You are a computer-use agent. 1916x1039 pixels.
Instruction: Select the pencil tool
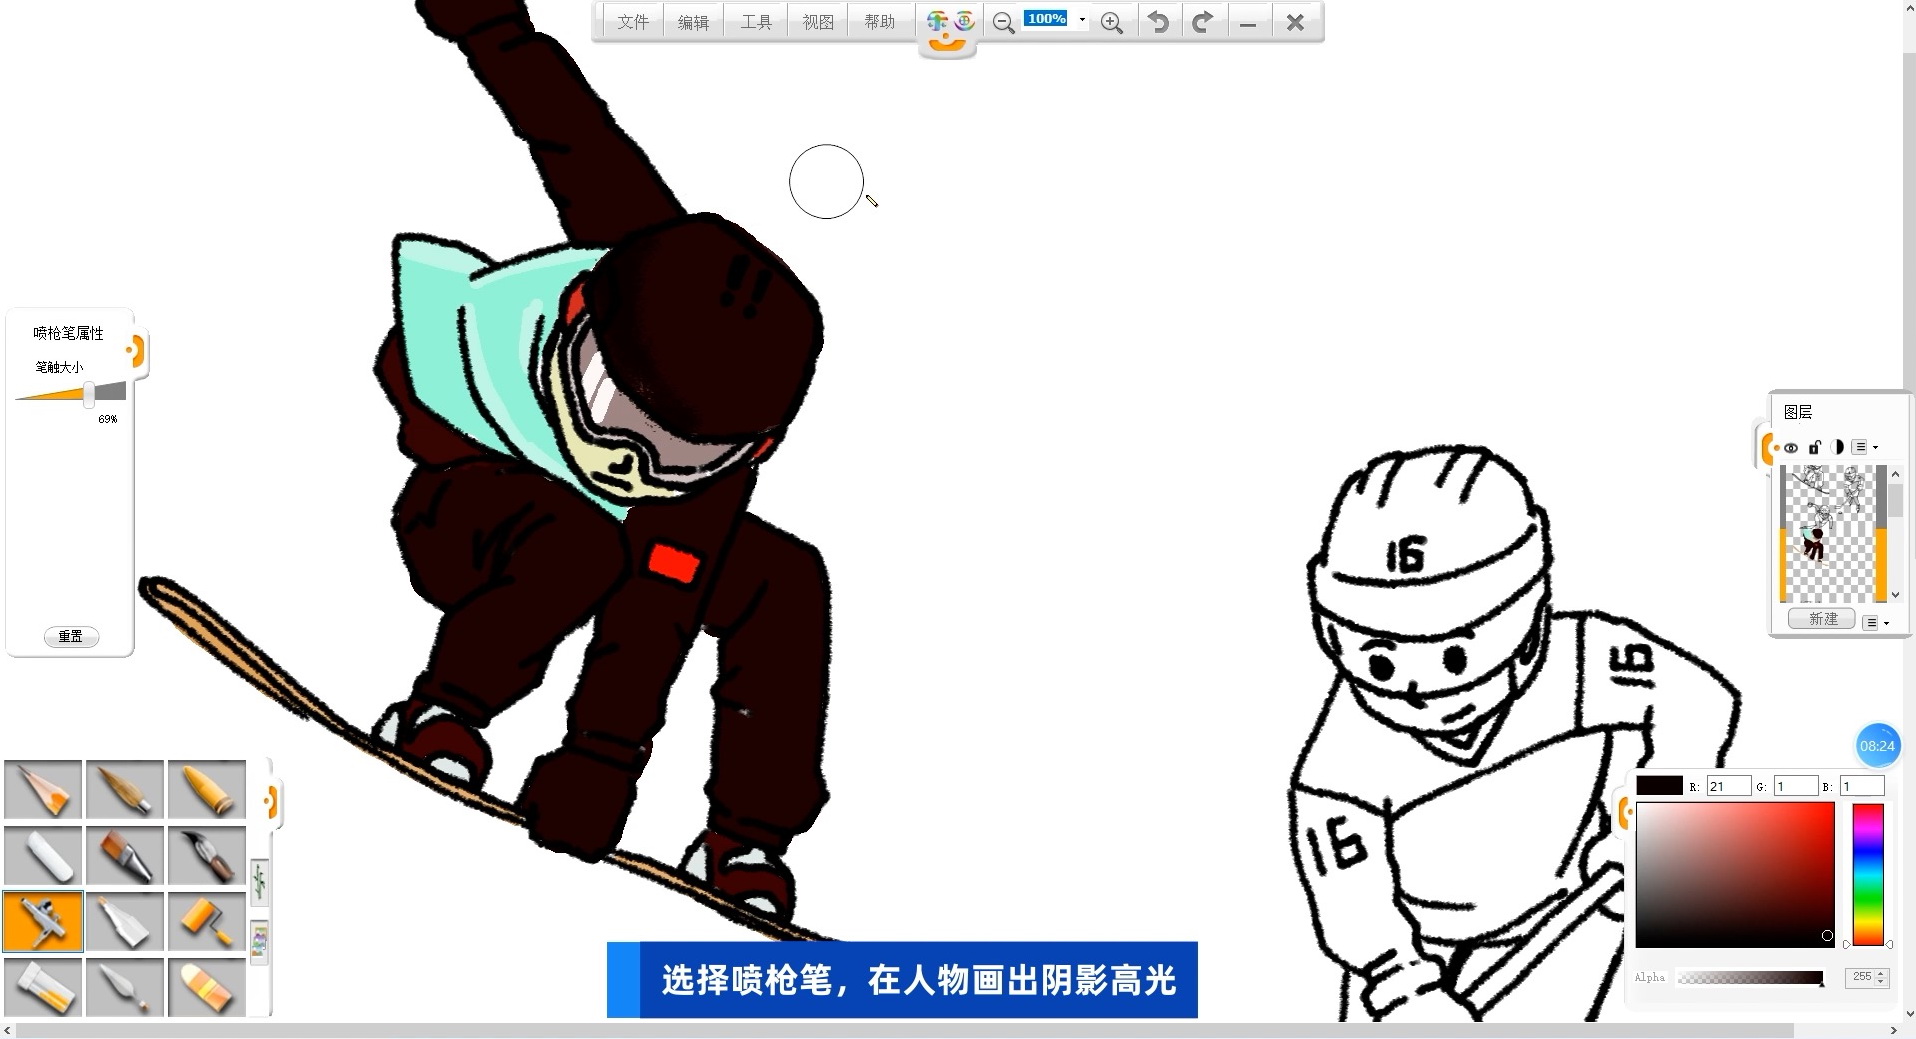point(42,790)
